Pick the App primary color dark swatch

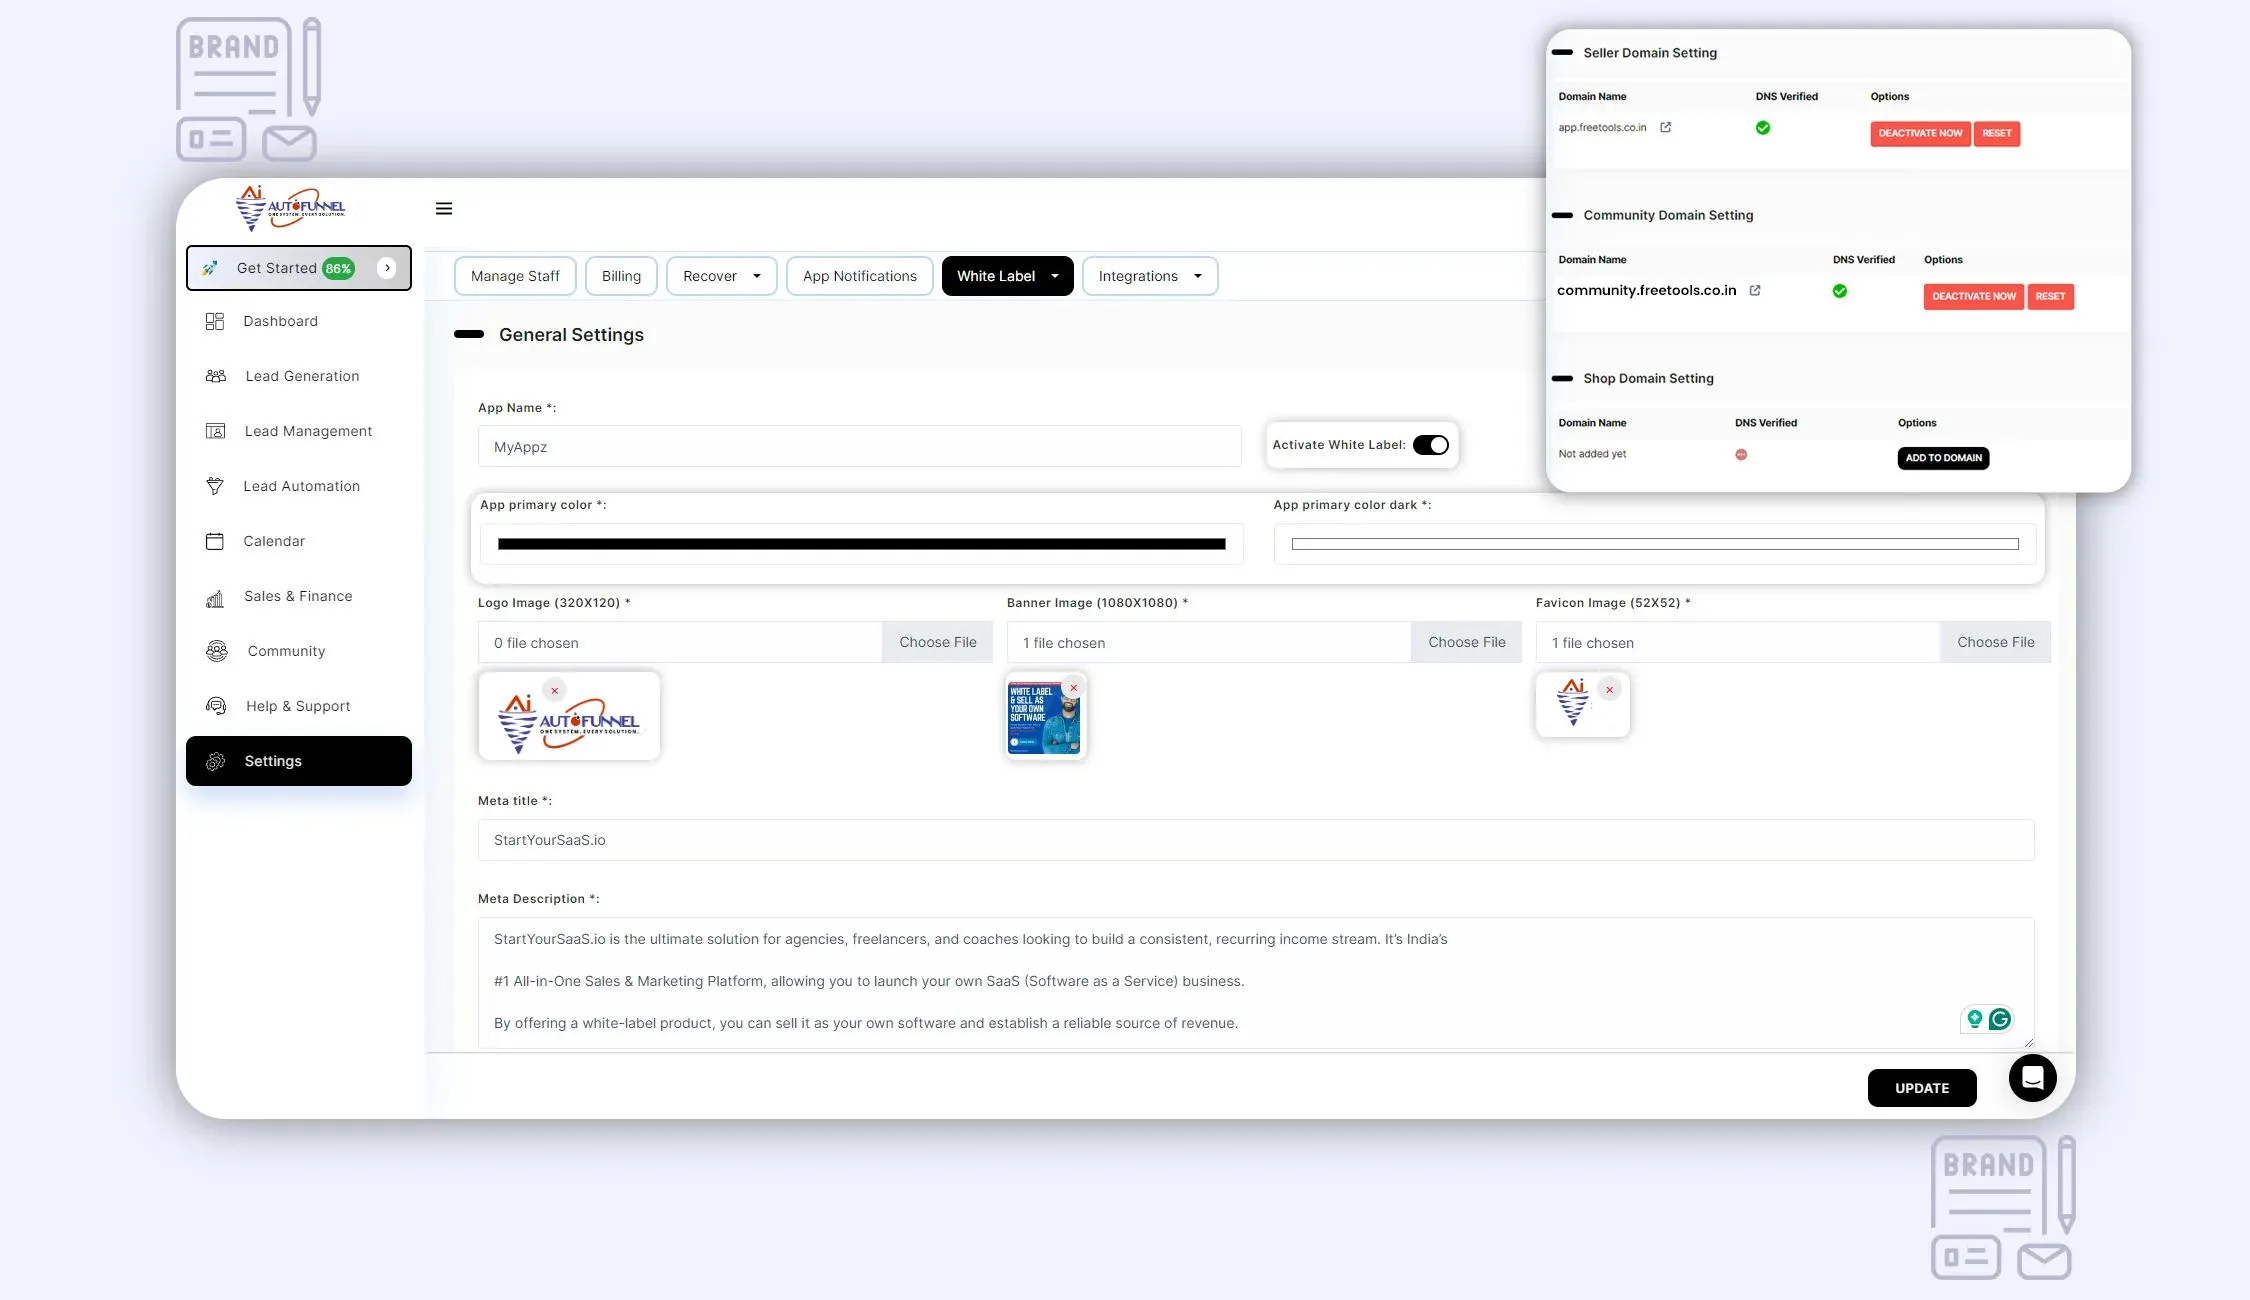coord(1655,544)
